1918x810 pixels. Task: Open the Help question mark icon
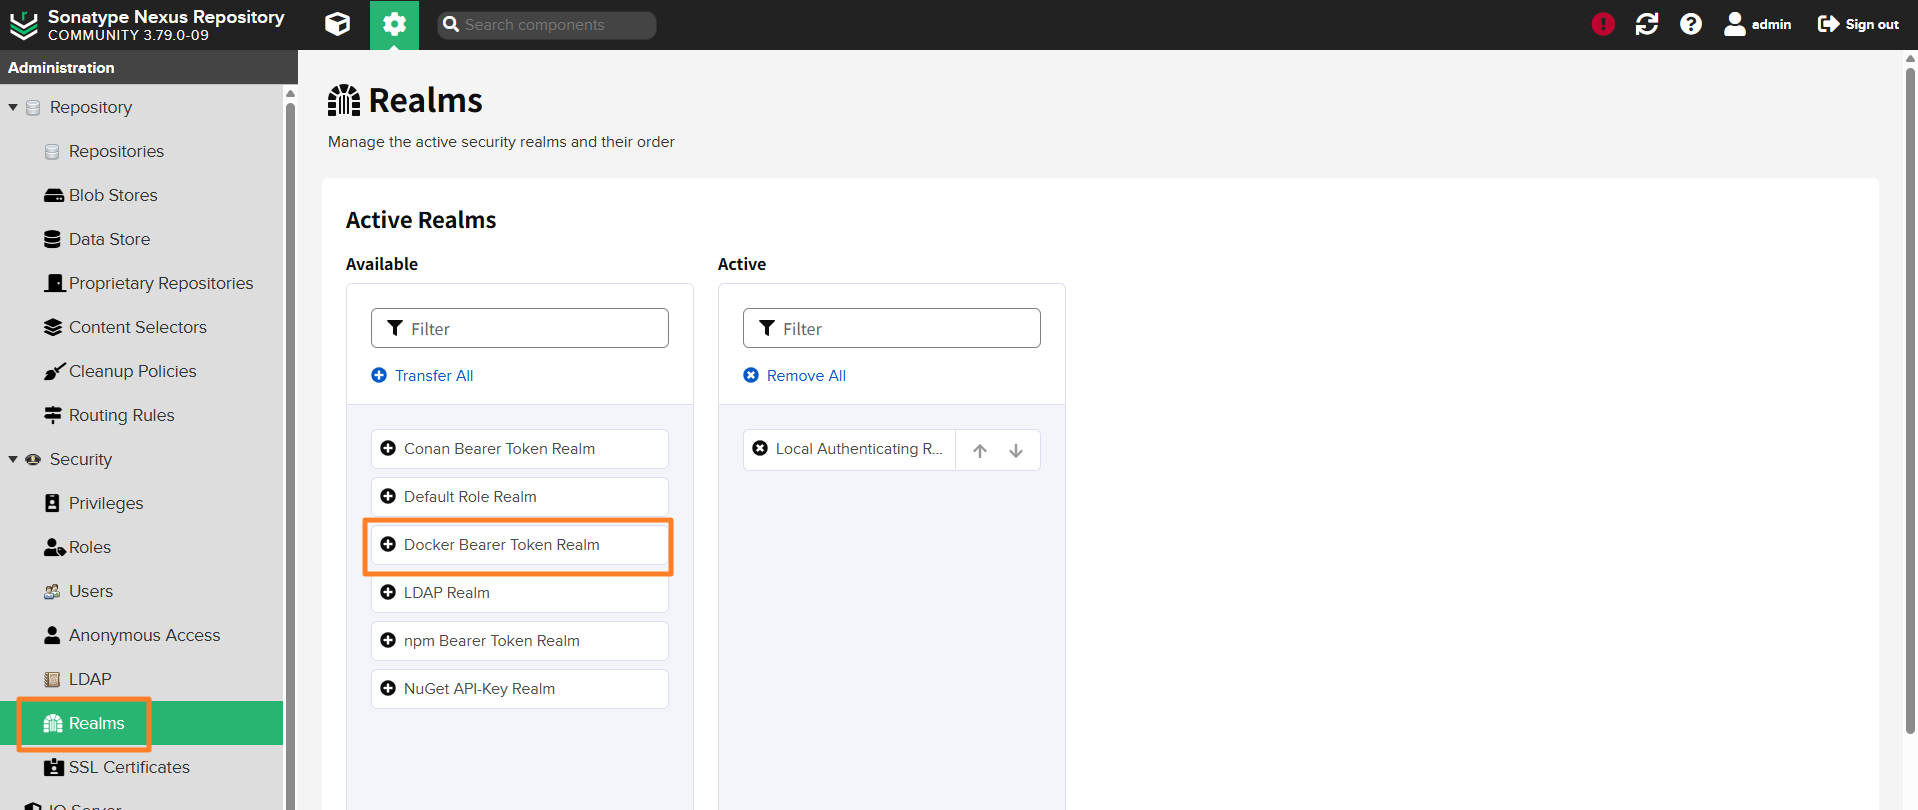tap(1691, 24)
